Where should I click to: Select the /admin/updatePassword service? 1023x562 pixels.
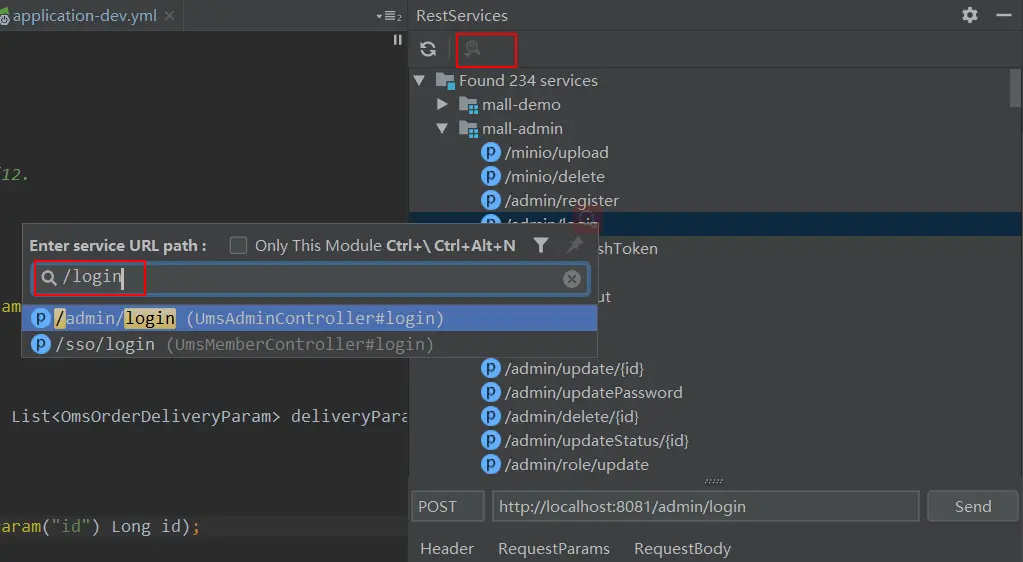pos(593,393)
